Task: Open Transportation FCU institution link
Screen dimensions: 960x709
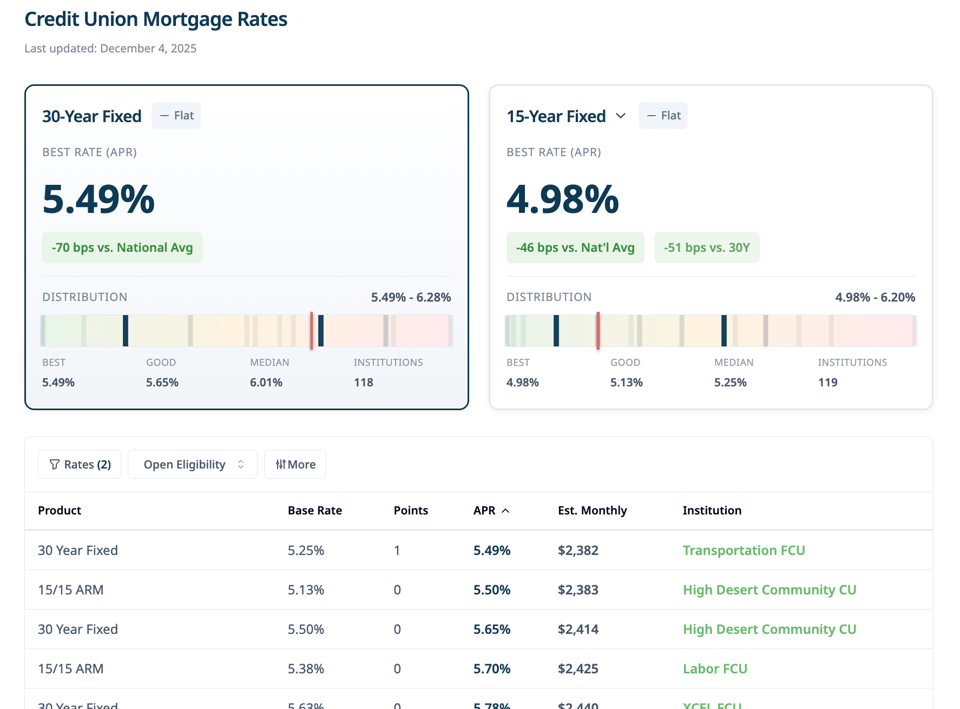Action: point(743,550)
